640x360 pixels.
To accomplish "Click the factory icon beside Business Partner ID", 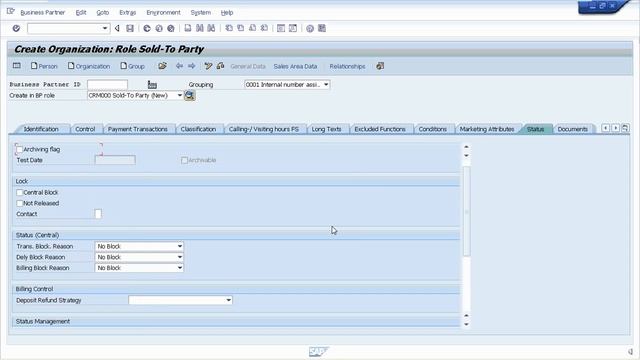I will 152,84.
